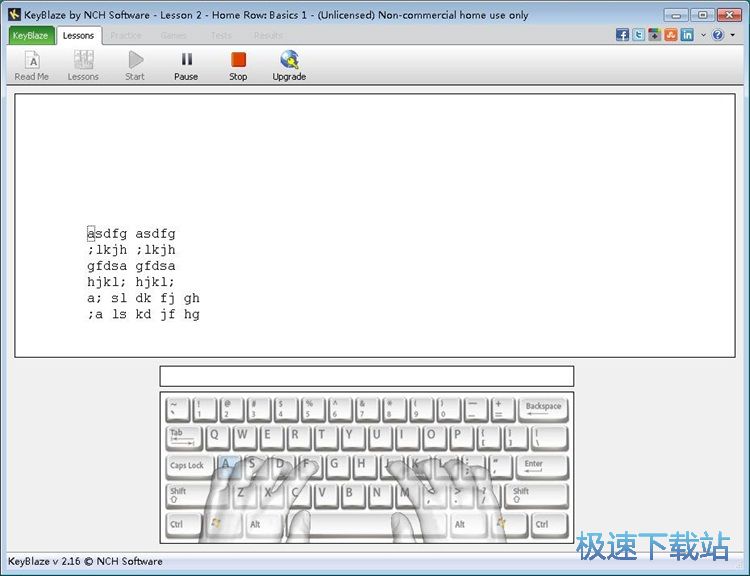Share via the StumbleUpon icon
The height and width of the screenshot is (576, 750).
pos(671,35)
